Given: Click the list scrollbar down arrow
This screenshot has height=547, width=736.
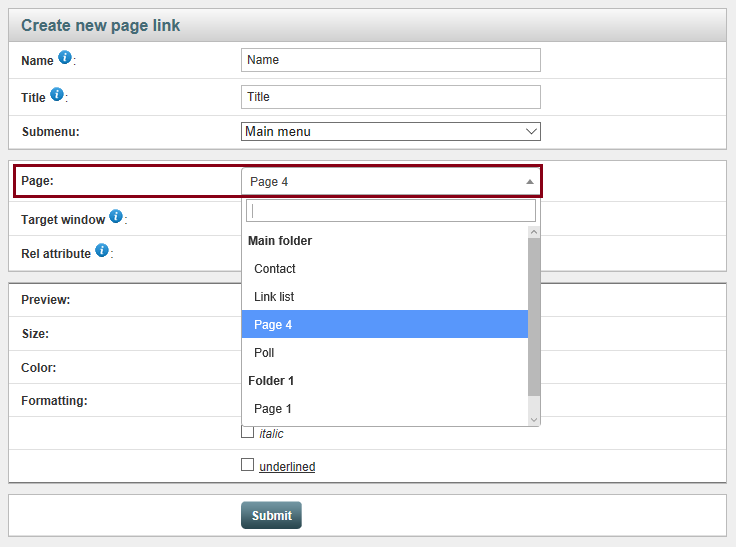Looking at the screenshot, I should 534,420.
